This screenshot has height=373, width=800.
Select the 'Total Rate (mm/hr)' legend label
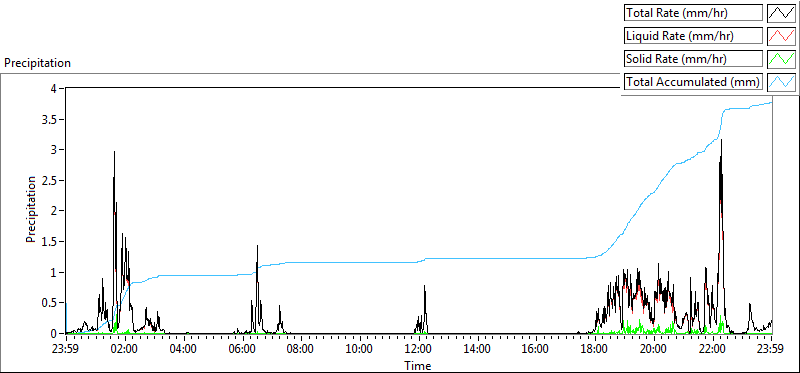point(693,13)
